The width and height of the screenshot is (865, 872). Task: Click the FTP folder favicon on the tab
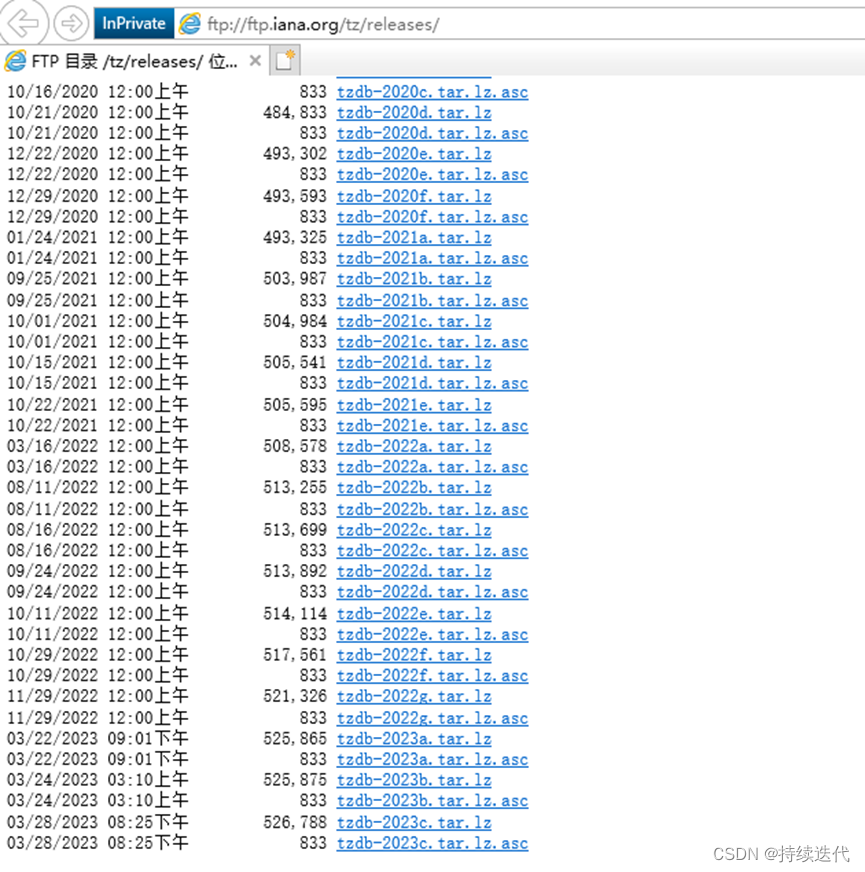(x=12, y=60)
